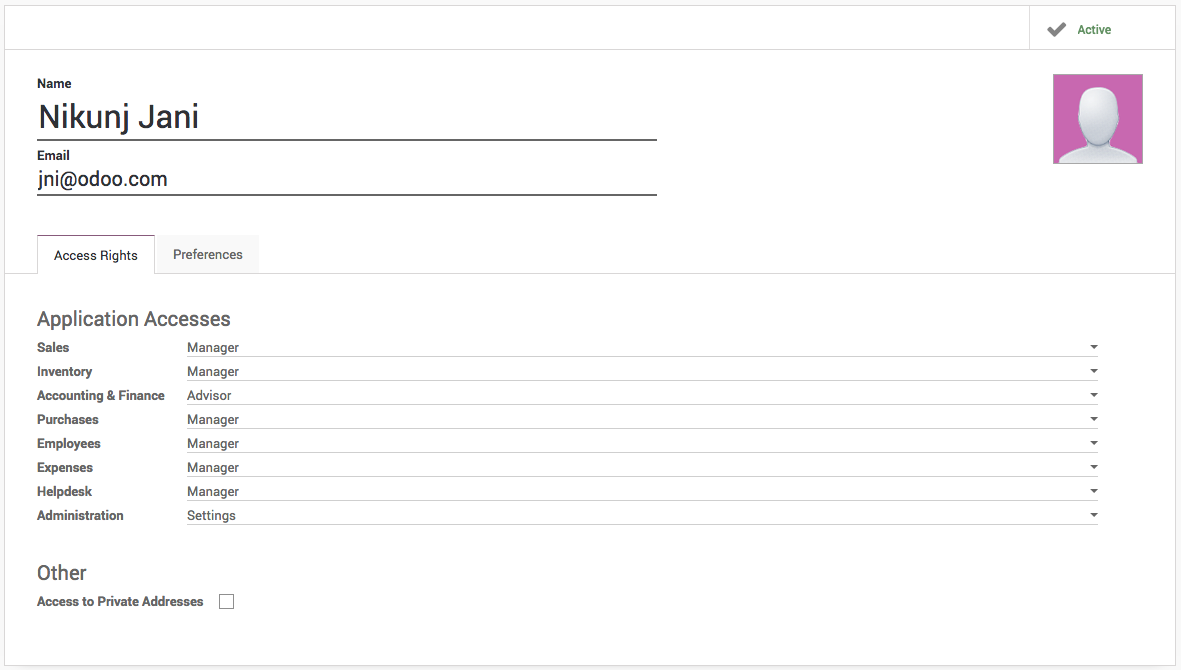Expand the Inventory access dropdown

point(640,372)
